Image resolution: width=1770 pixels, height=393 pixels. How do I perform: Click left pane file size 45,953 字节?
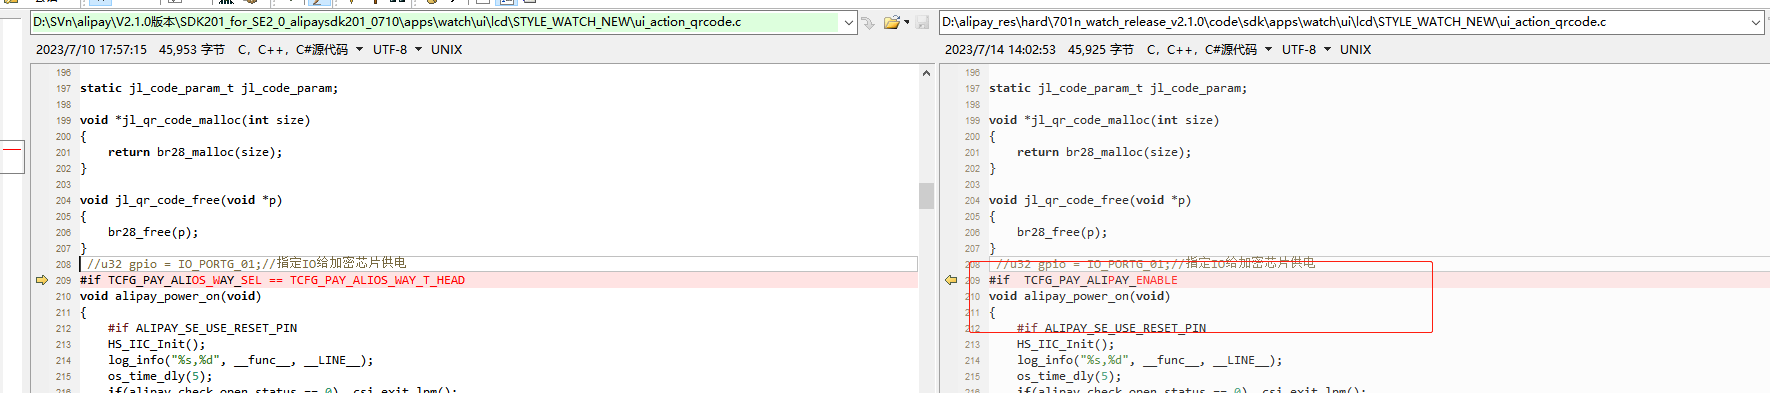coord(192,49)
